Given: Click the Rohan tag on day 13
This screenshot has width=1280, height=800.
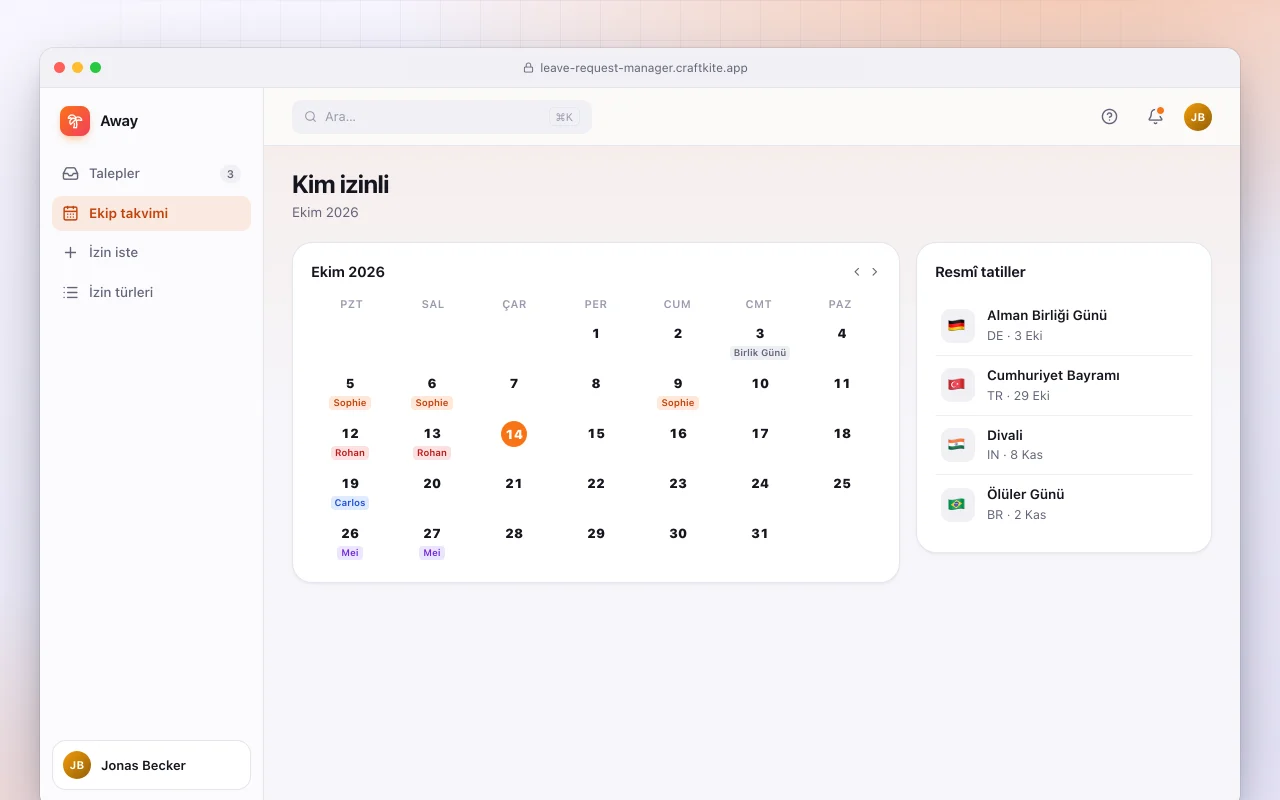Looking at the screenshot, I should [x=432, y=453].
